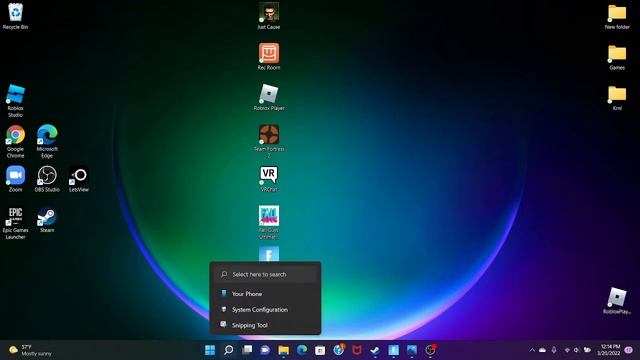The width and height of the screenshot is (640, 360).
Task: Select the Rec Room desktop icon
Action: 269,57
